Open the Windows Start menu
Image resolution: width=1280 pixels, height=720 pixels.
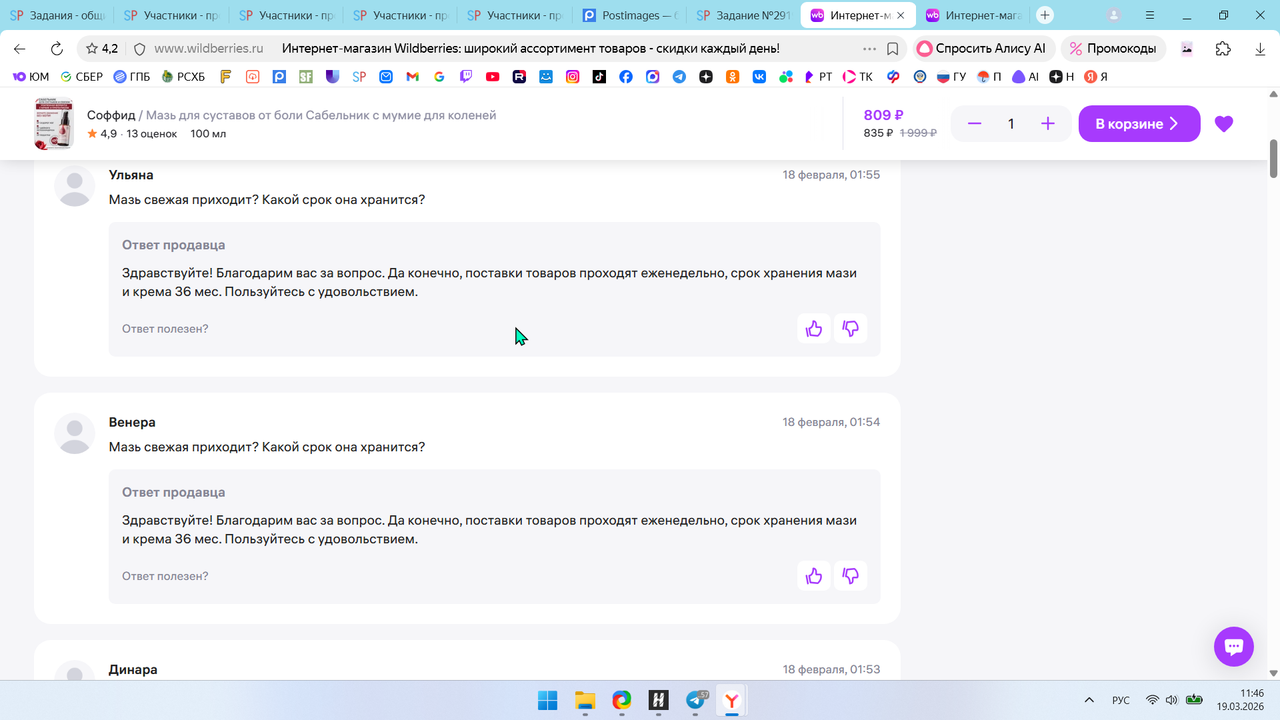tap(548, 700)
